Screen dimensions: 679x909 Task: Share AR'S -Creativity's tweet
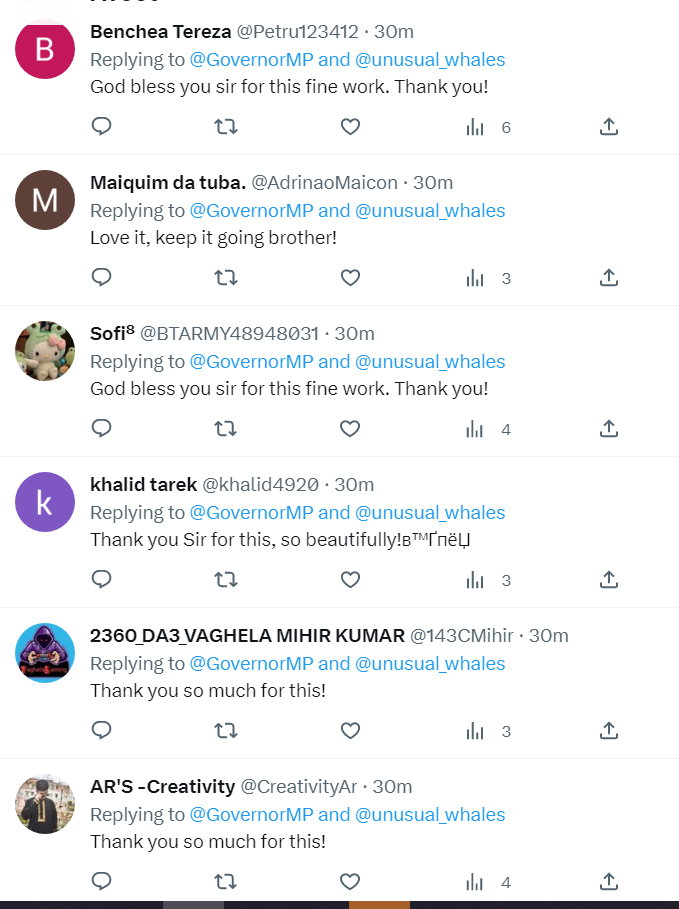[608, 882]
